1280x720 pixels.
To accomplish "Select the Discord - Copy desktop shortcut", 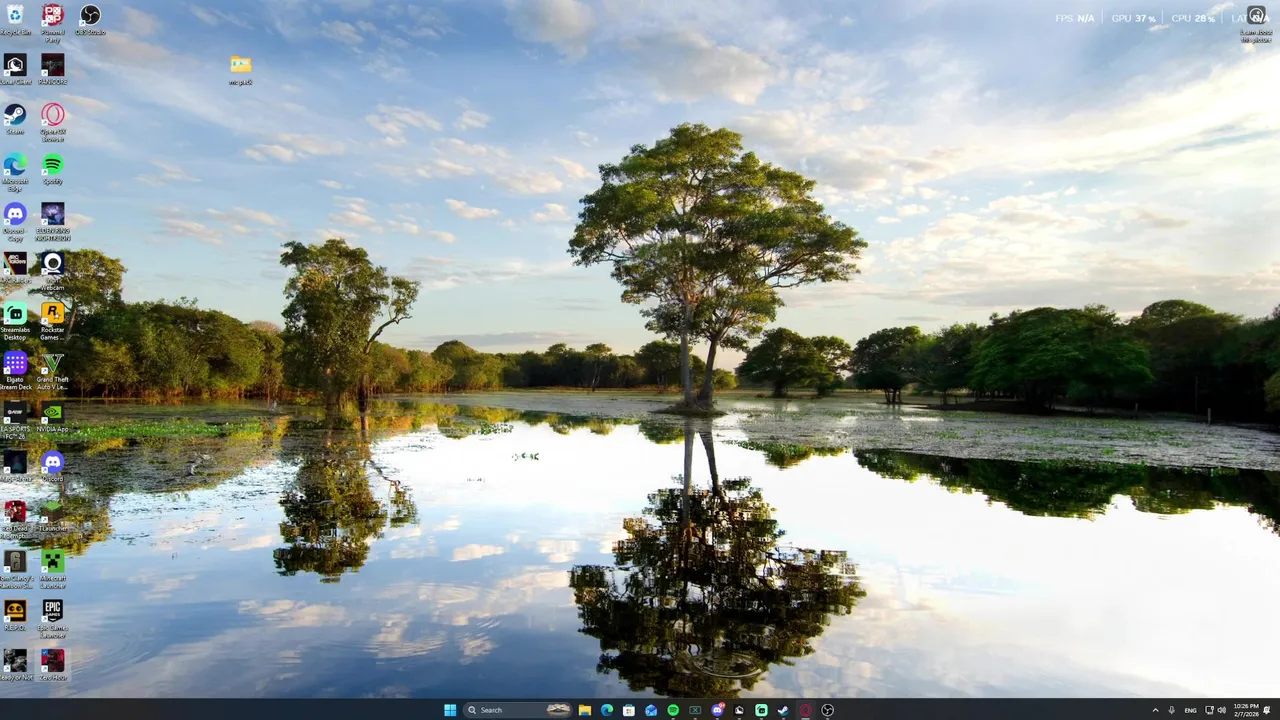I will click(15, 222).
